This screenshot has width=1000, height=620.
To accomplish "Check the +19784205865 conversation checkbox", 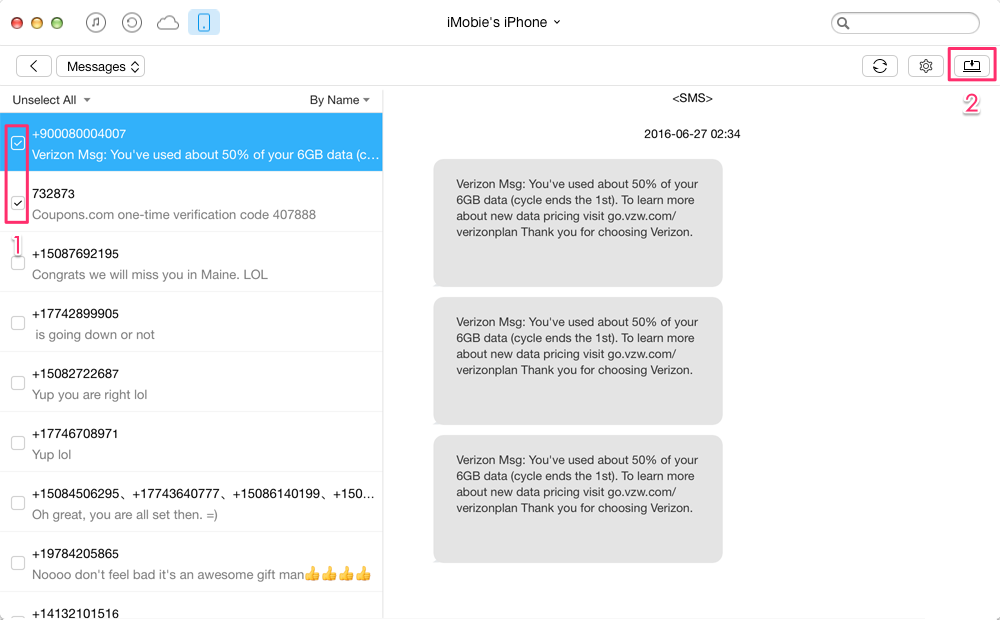I will [x=18, y=563].
